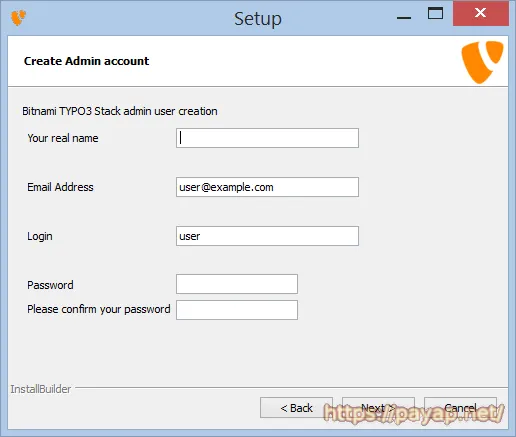Screen dimensions: 516x437
Task: Click the Email Address input field
Action: pos(267,187)
